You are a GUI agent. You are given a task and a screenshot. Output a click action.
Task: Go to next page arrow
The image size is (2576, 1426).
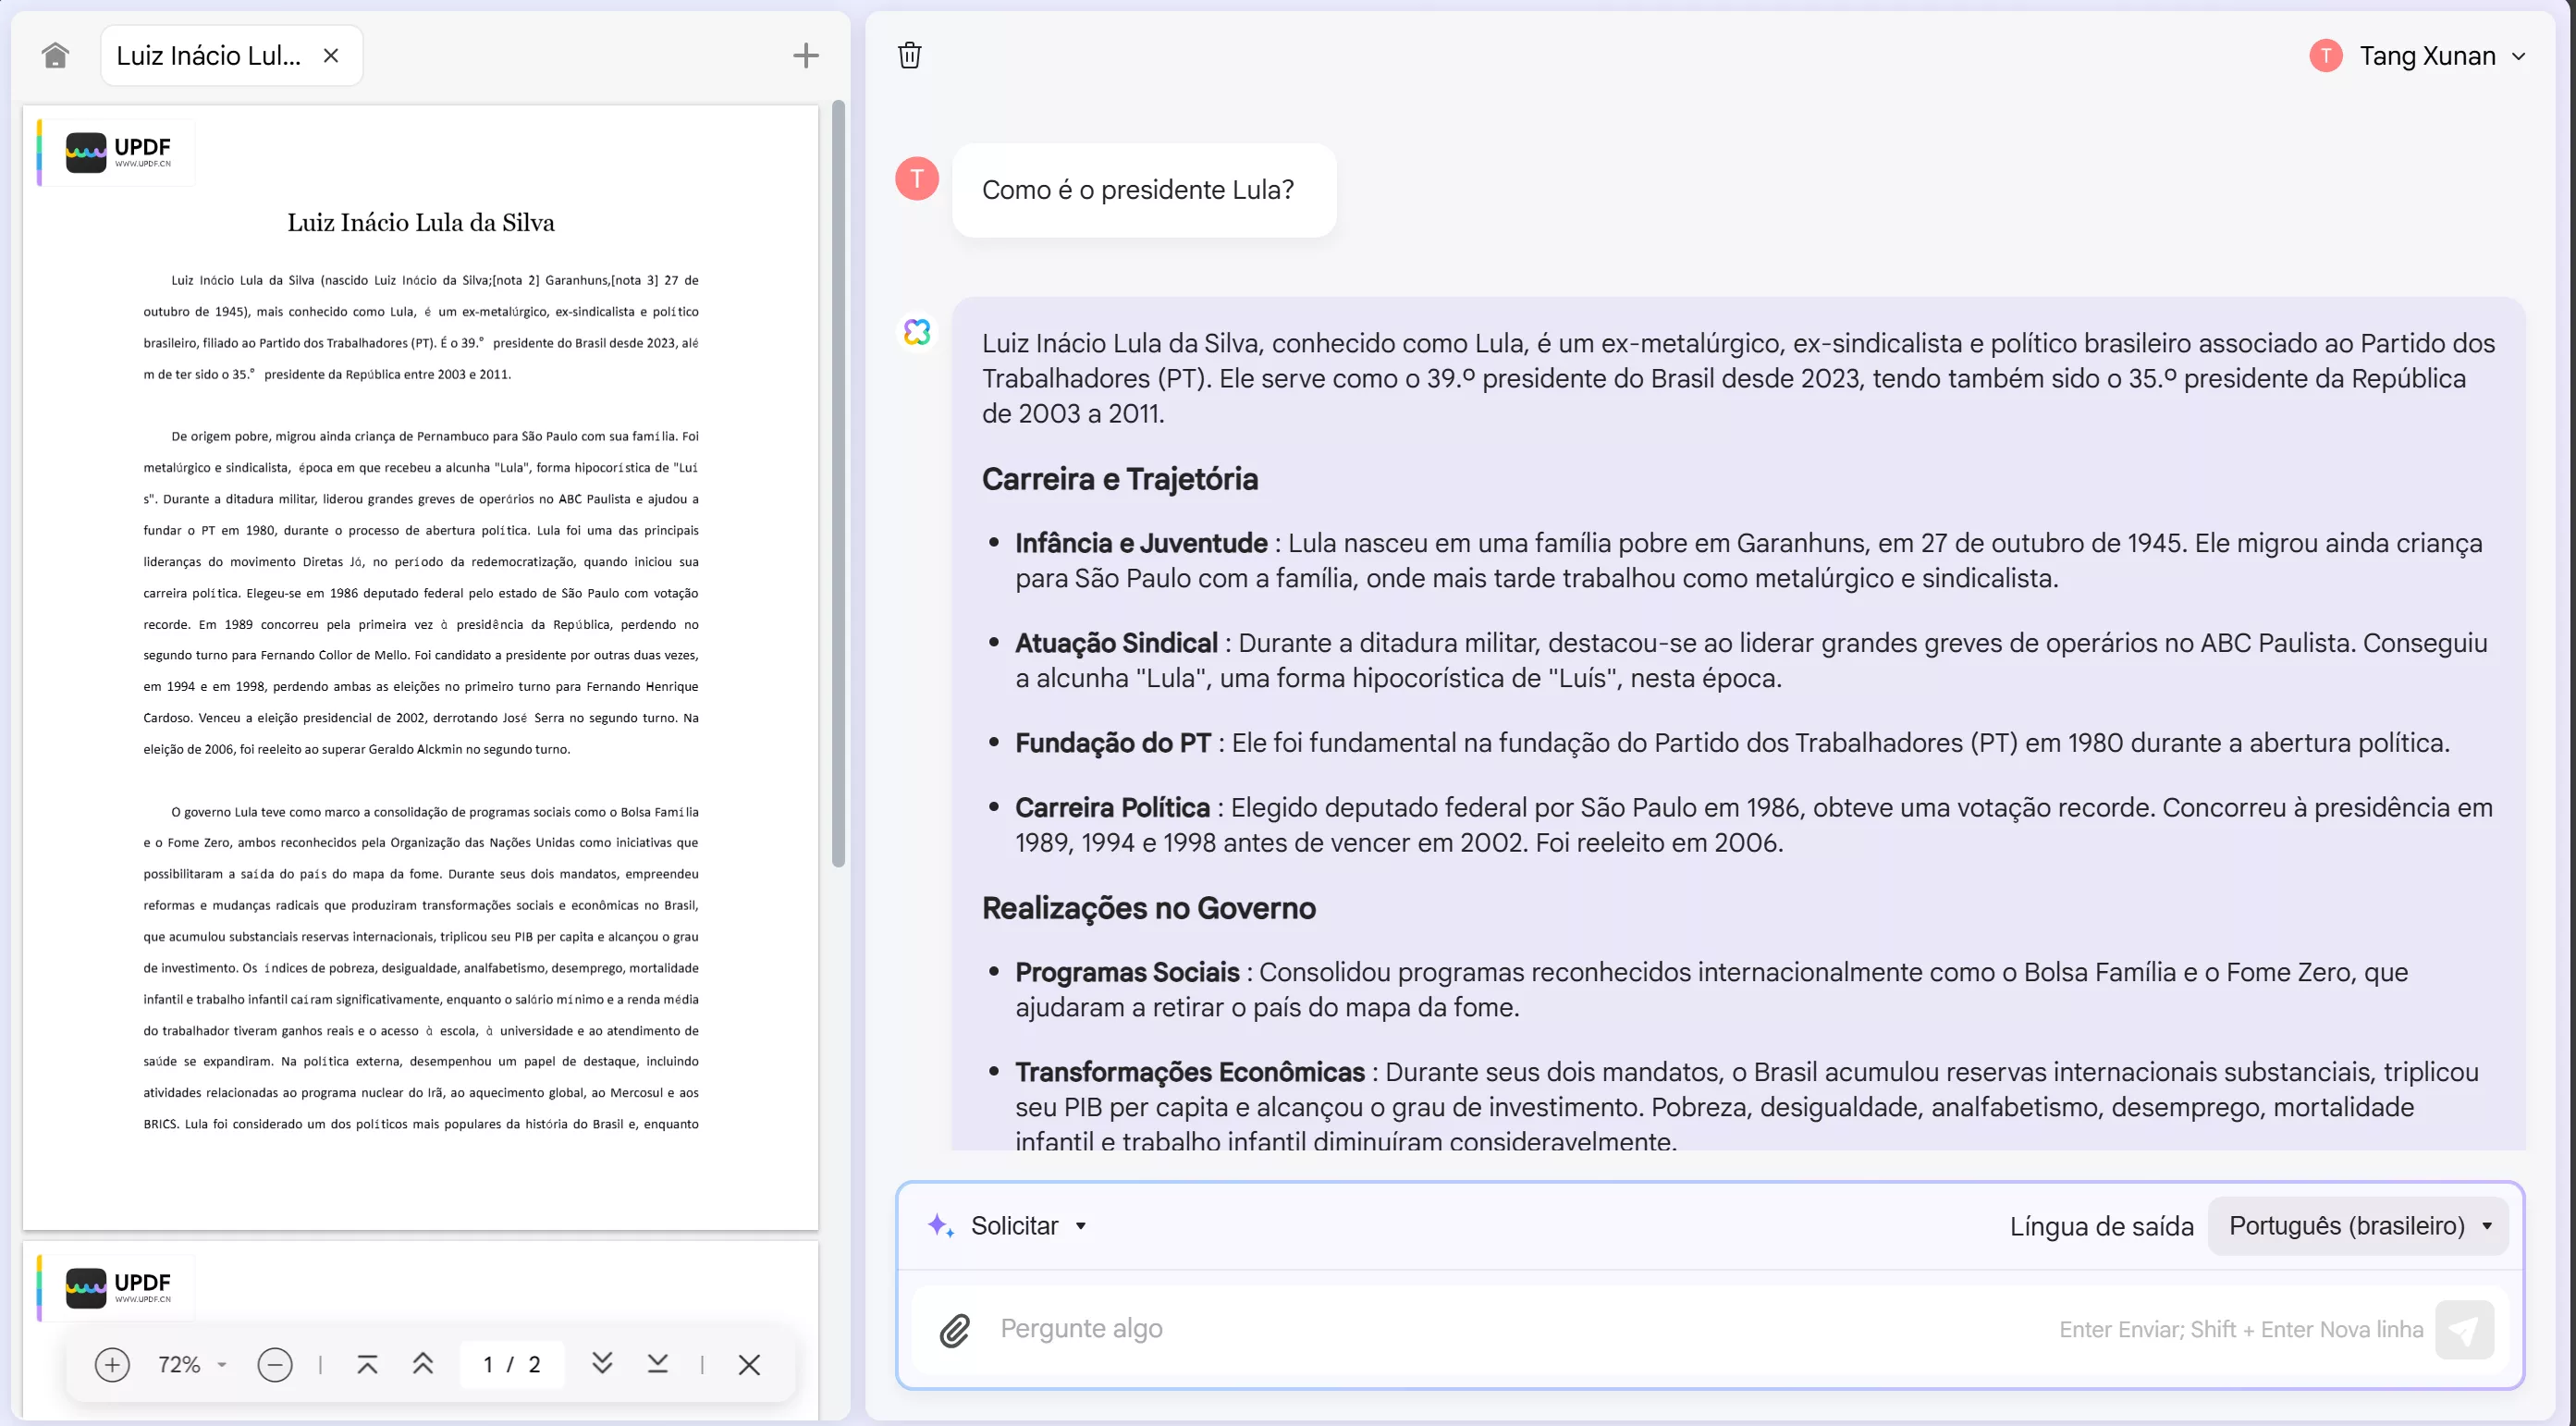[x=602, y=1364]
